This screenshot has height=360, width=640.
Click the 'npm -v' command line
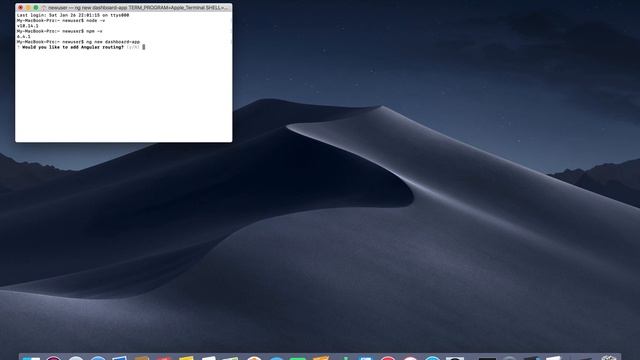pos(60,31)
